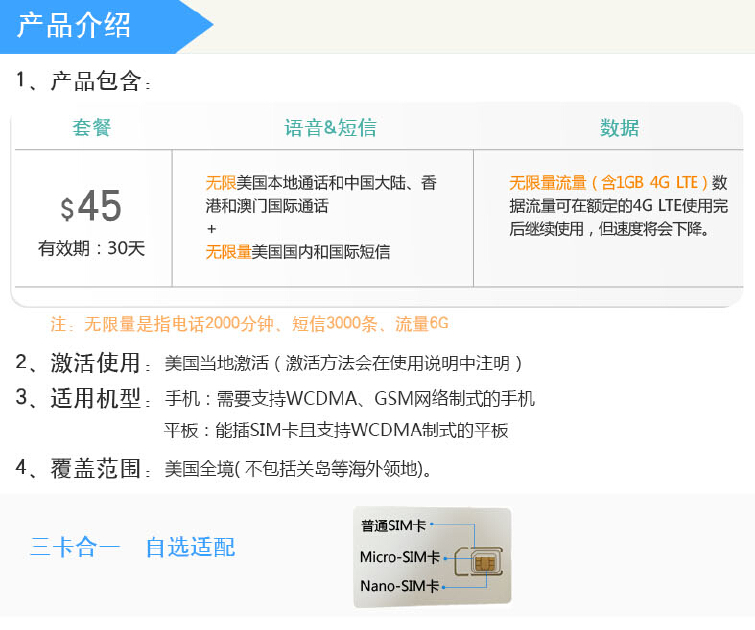Click orange 无限量 before 美国国内和国际短信
755x630 pixels.
(228, 252)
